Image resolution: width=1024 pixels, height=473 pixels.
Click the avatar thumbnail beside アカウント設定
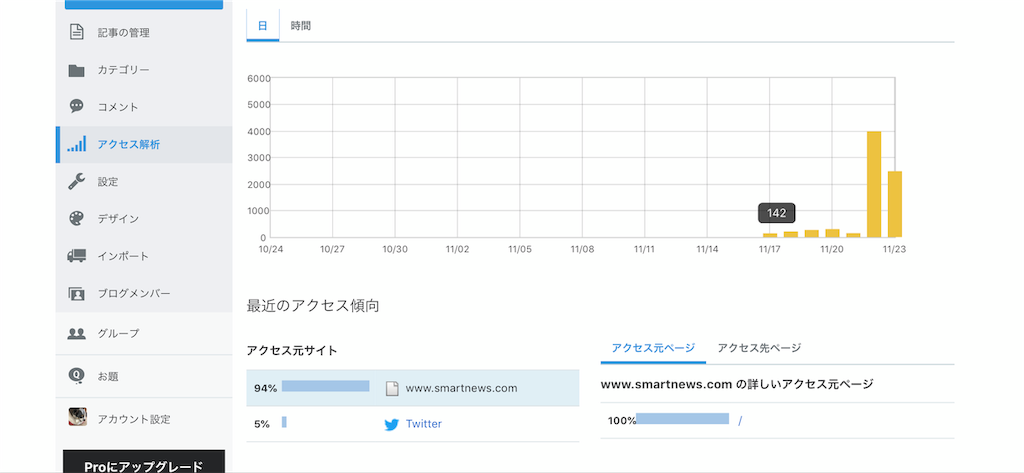point(78,417)
